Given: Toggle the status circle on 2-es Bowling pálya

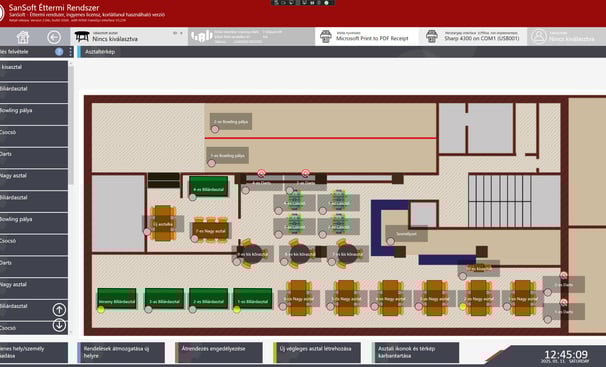Looking at the screenshot, I should pyautogui.click(x=215, y=130).
